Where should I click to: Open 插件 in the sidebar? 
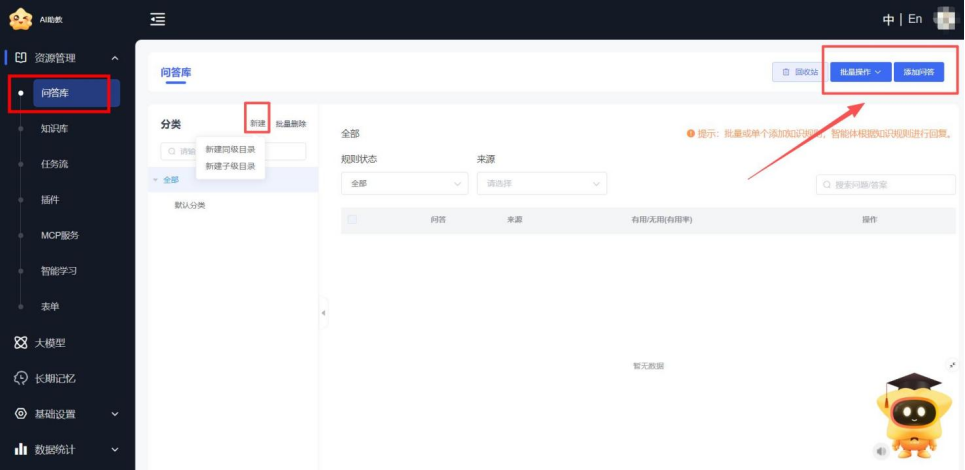pos(50,200)
